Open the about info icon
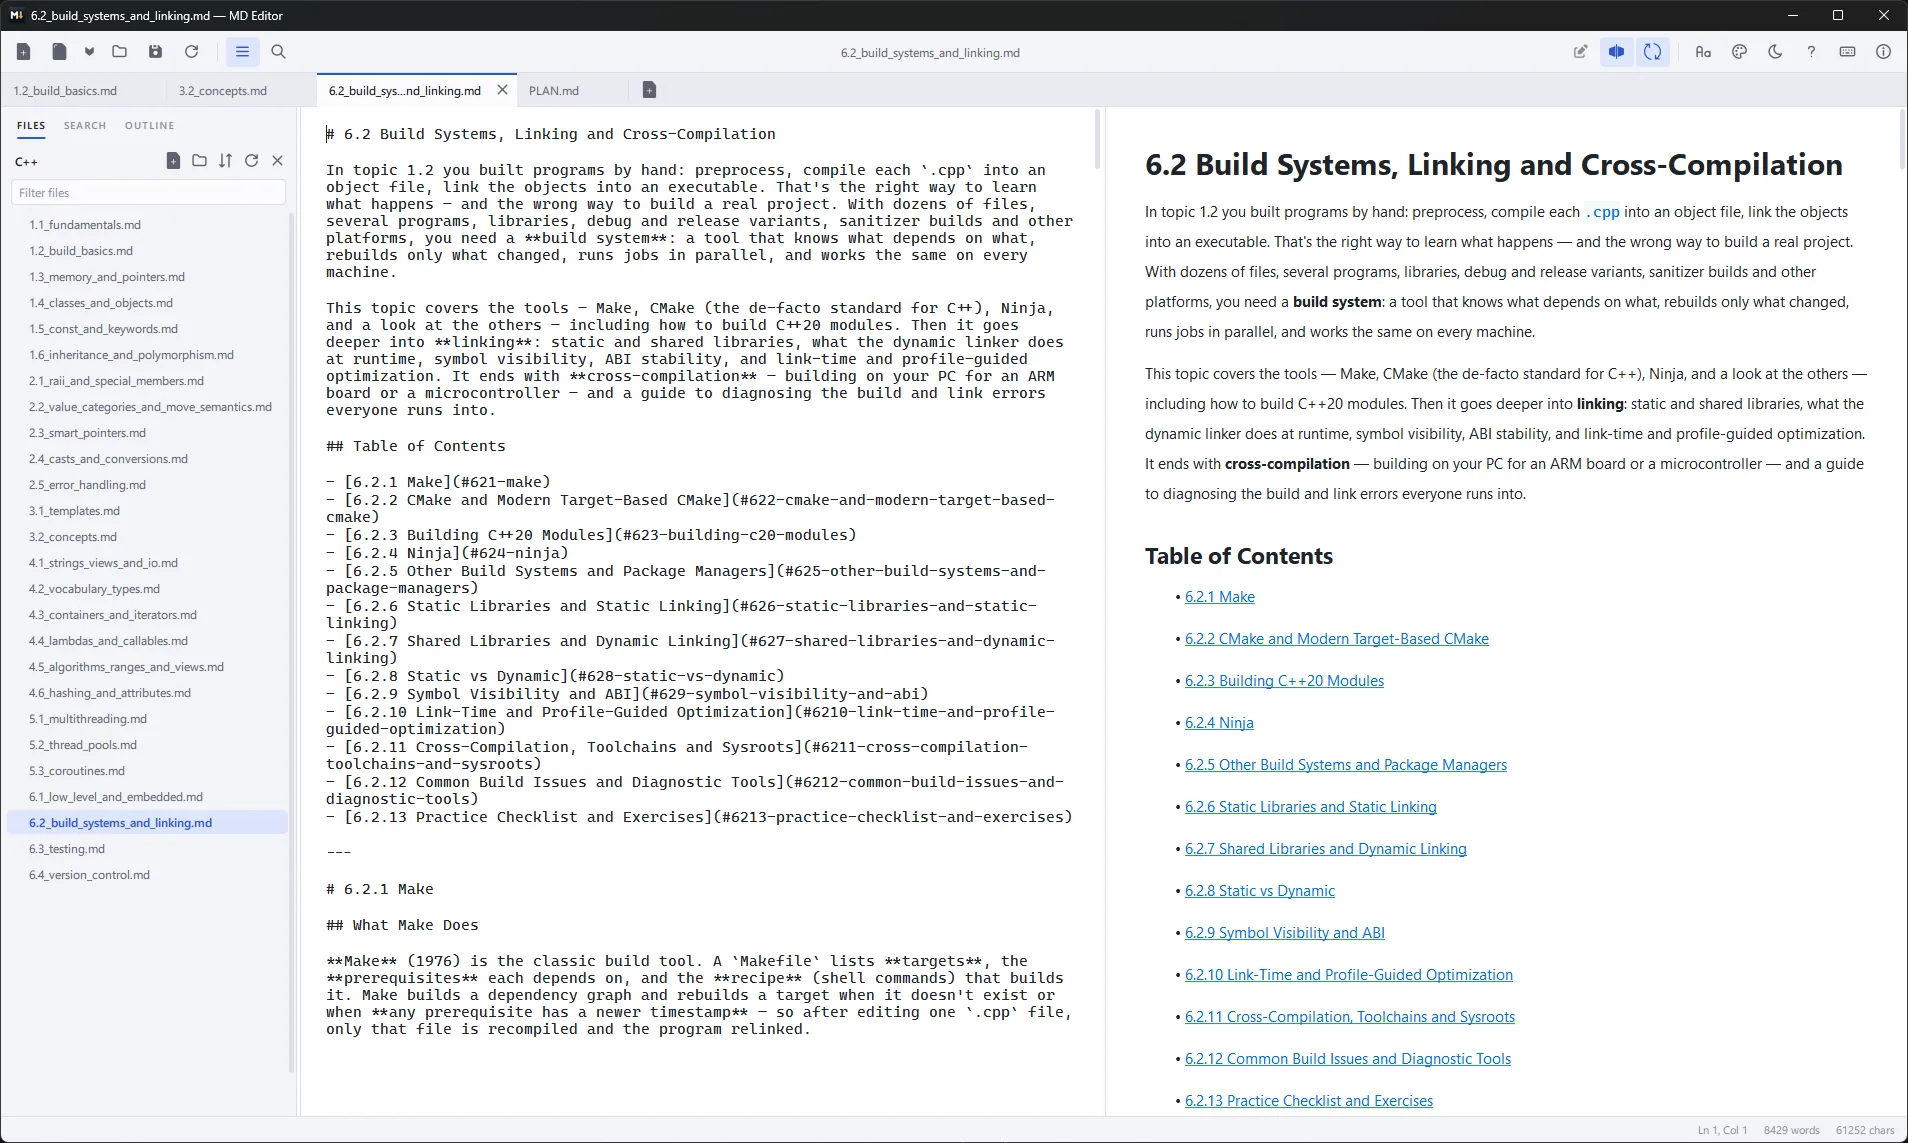Image resolution: width=1908 pixels, height=1143 pixels. (1883, 52)
